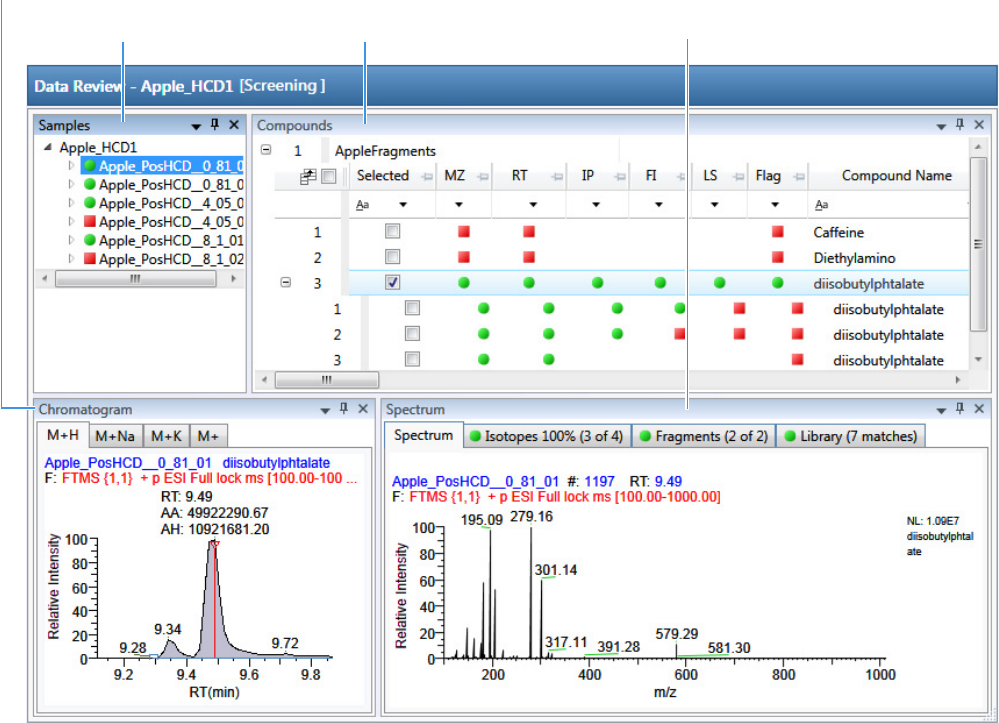This screenshot has width=999, height=723.
Task: Click the Selected filter Aa icon
Action: coord(363,205)
